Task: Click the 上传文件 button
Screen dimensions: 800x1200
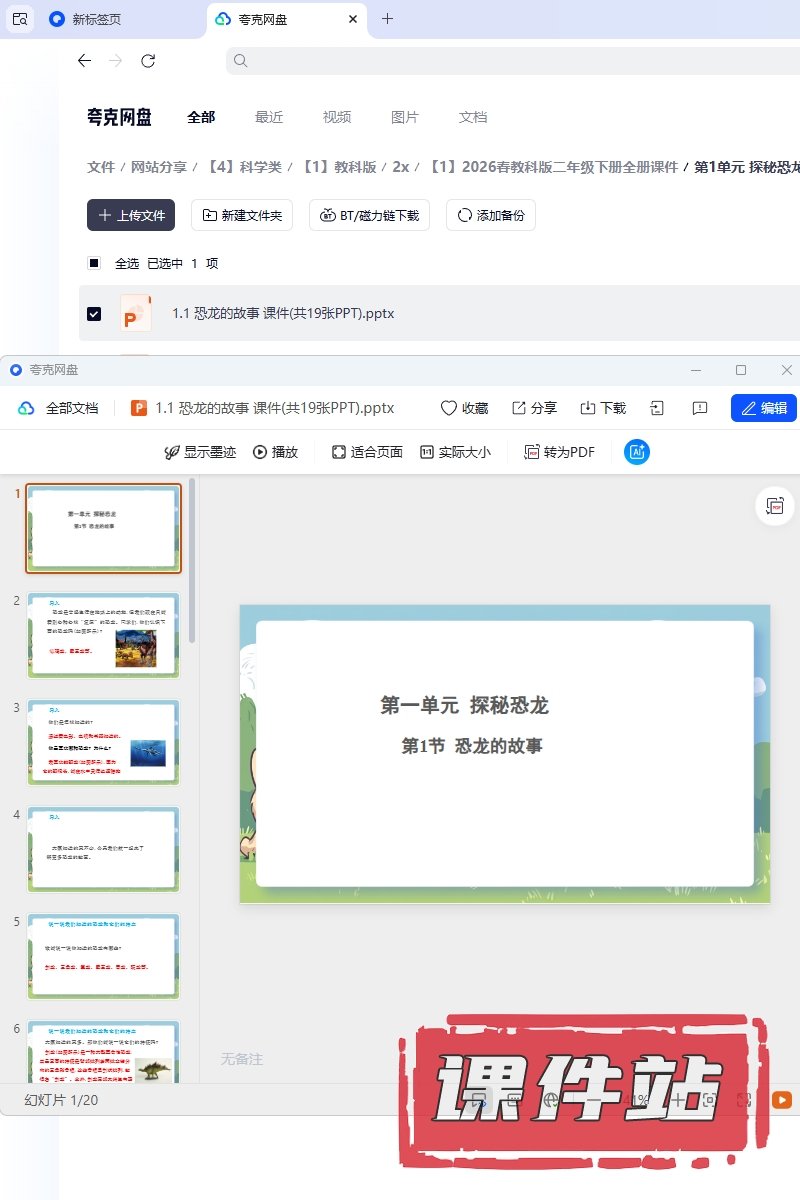Action: pos(131,215)
